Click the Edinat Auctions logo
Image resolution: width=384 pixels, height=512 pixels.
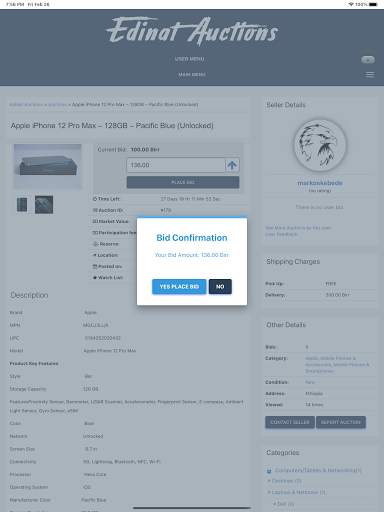pyautogui.click(x=192, y=31)
